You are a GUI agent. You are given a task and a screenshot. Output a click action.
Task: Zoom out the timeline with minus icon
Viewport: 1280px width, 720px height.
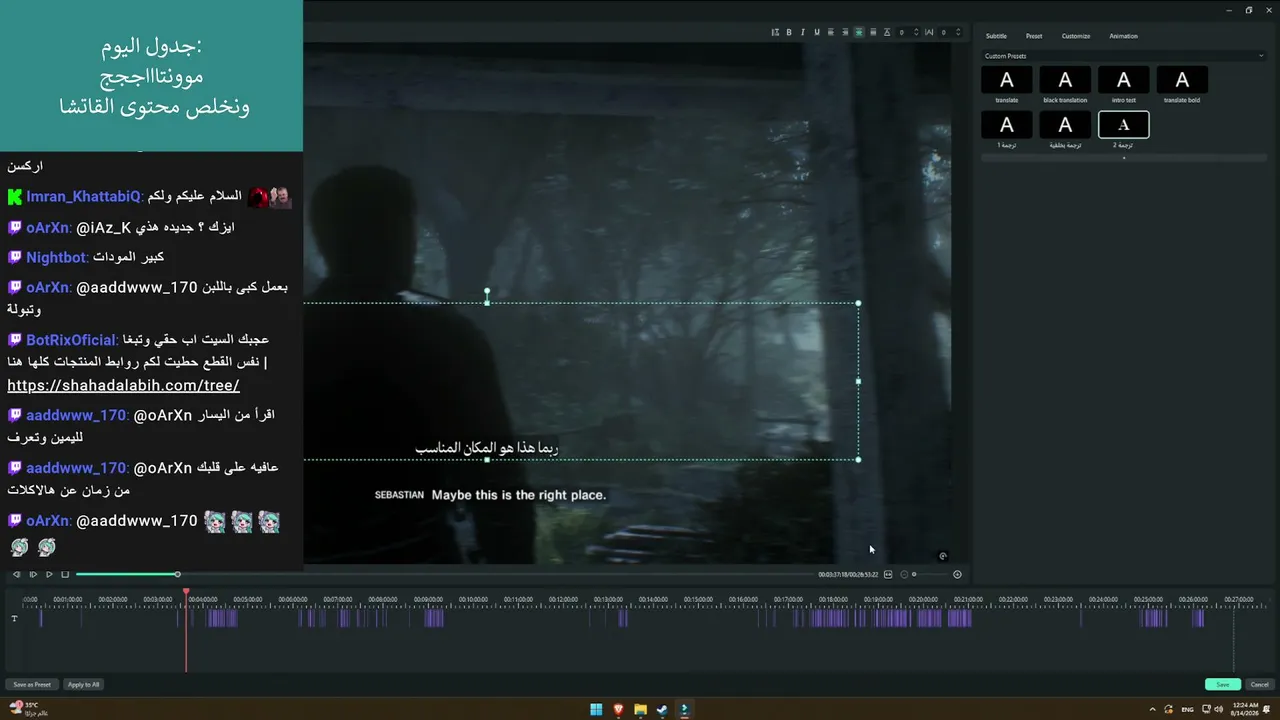tap(904, 574)
